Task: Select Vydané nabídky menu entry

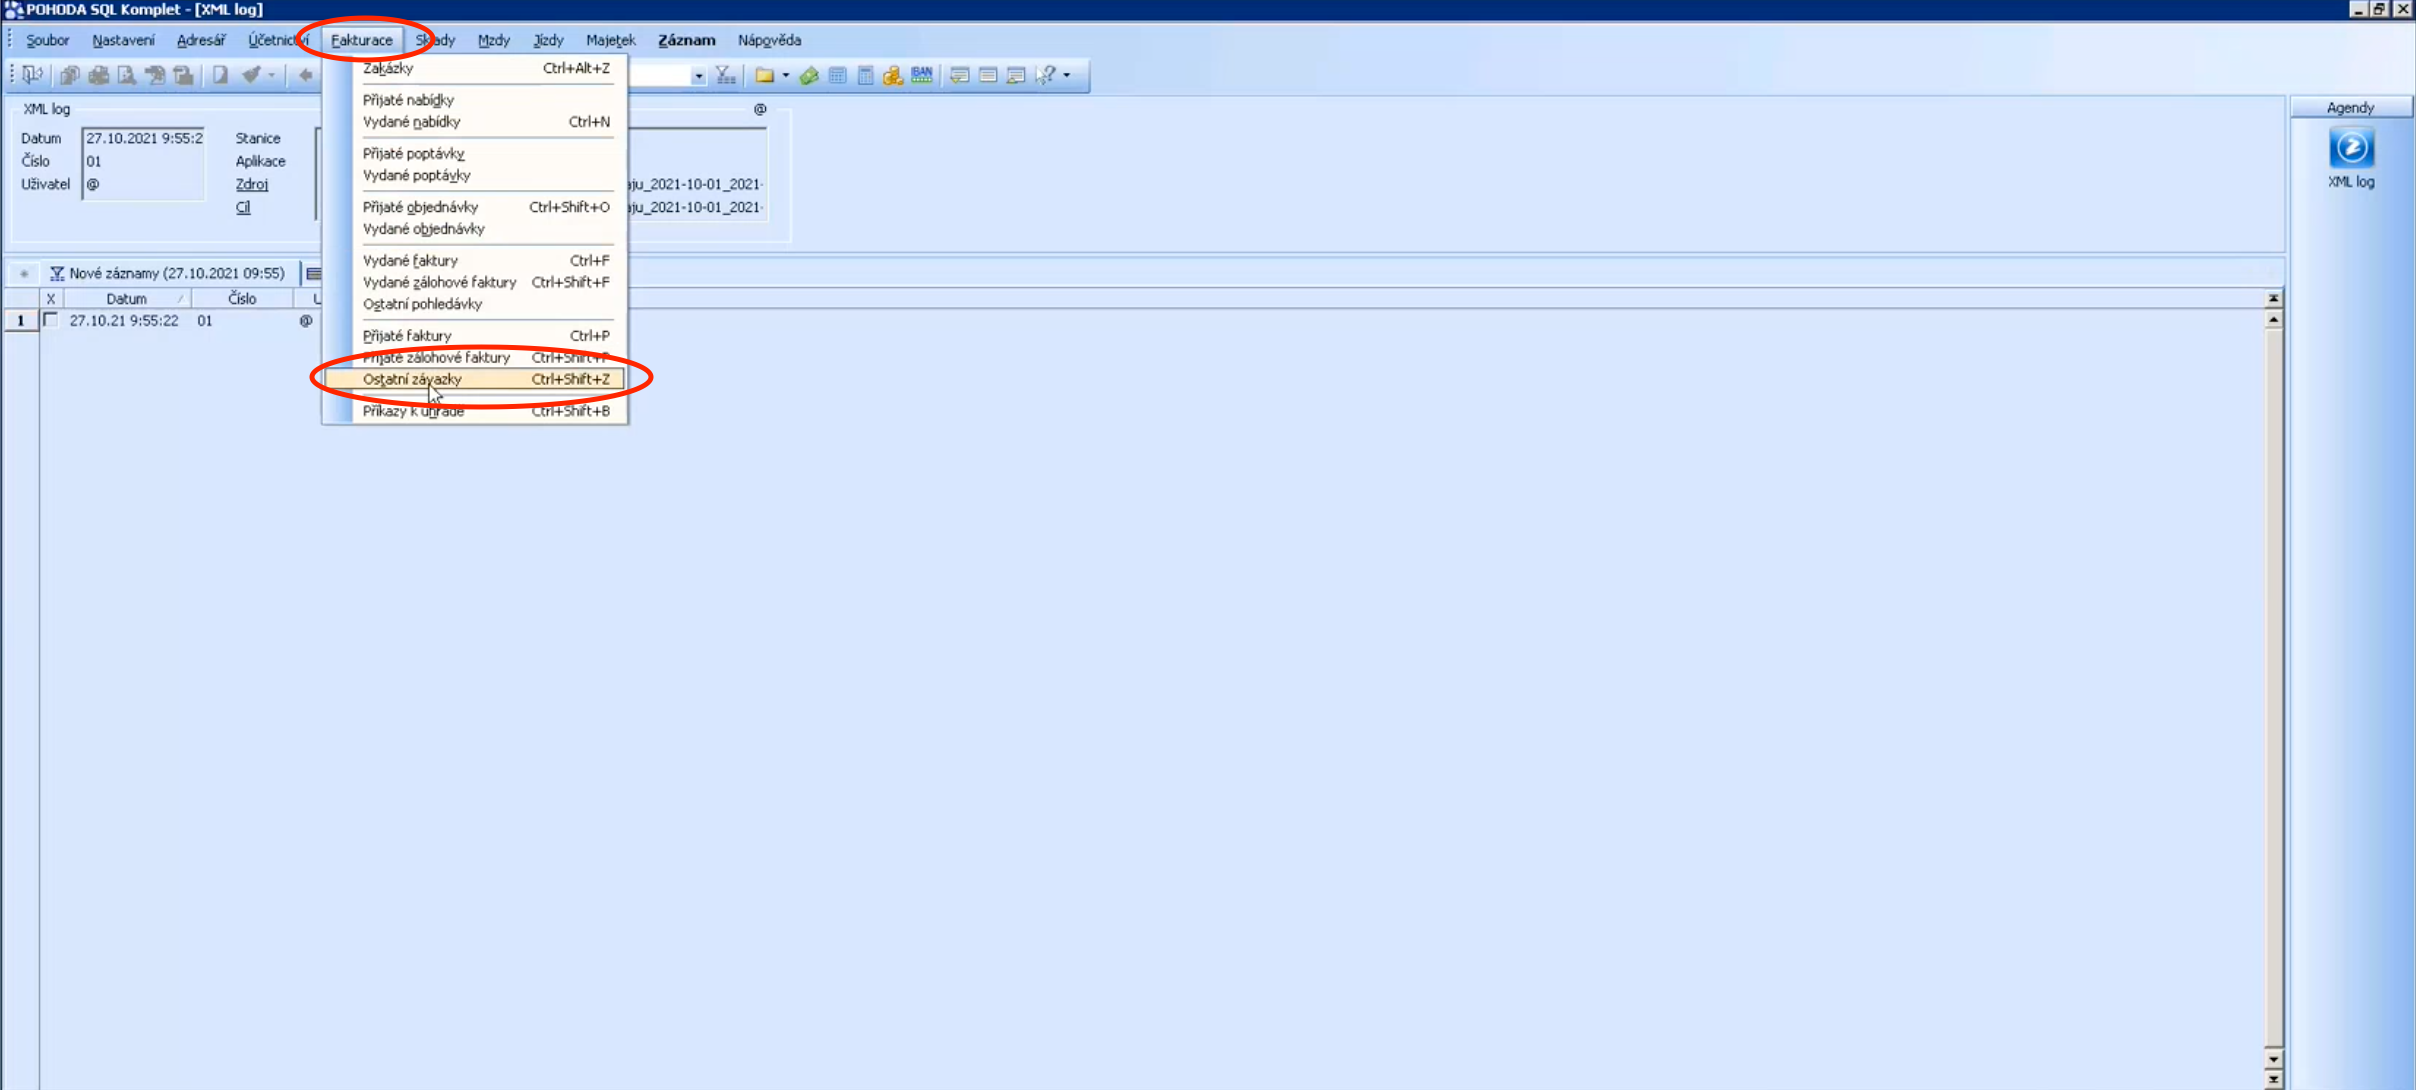Action: click(474, 122)
